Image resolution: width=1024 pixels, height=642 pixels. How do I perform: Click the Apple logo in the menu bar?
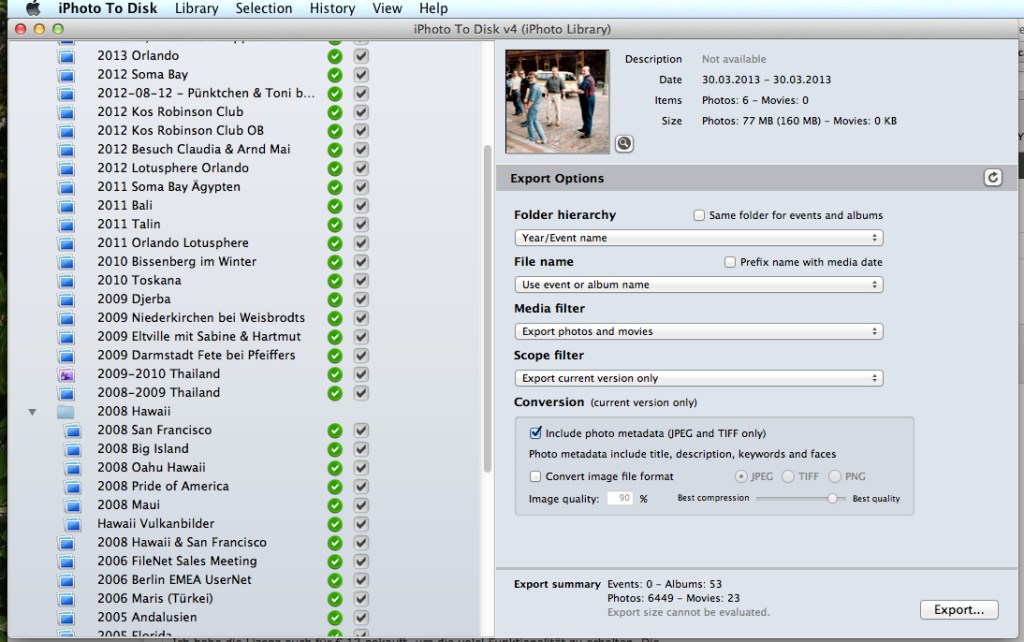pyautogui.click(x=32, y=9)
